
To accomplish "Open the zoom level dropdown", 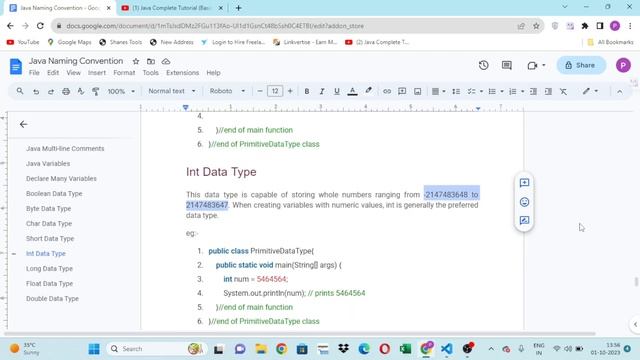I will (x=121, y=91).
